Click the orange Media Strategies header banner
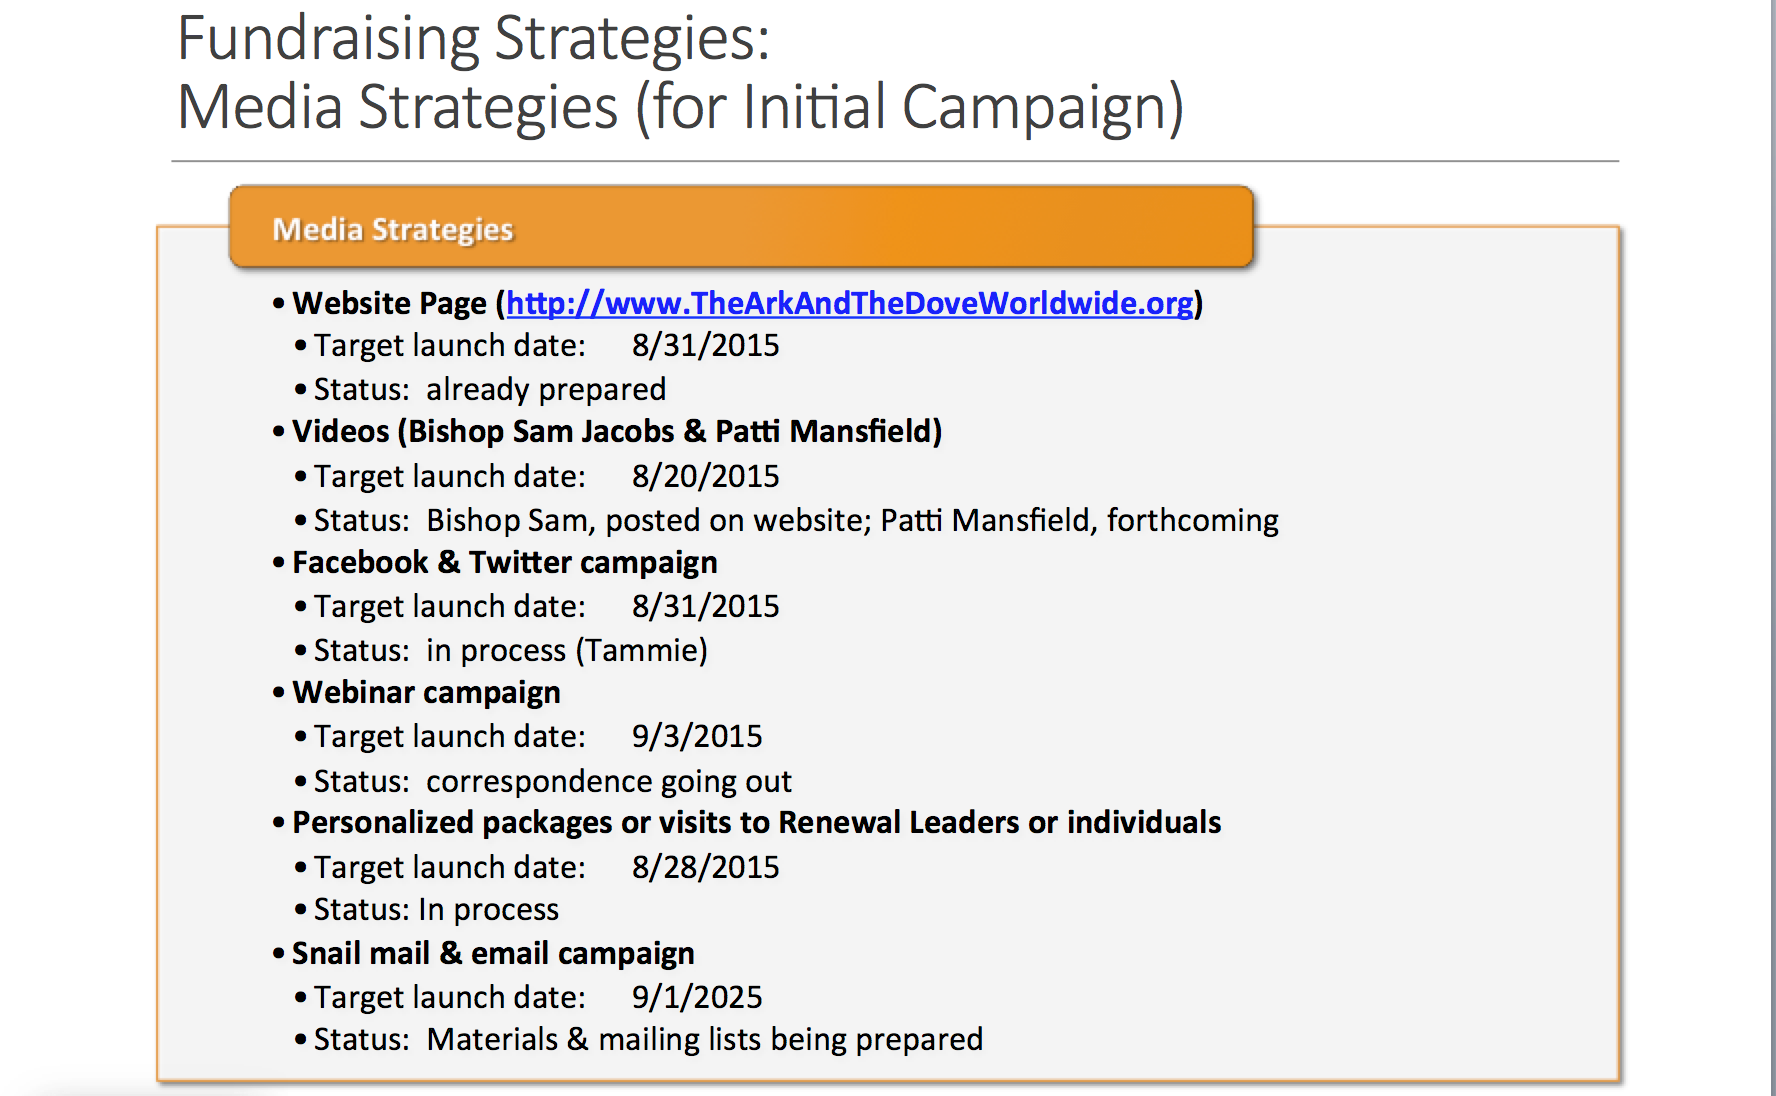The width and height of the screenshot is (1776, 1096). click(741, 227)
